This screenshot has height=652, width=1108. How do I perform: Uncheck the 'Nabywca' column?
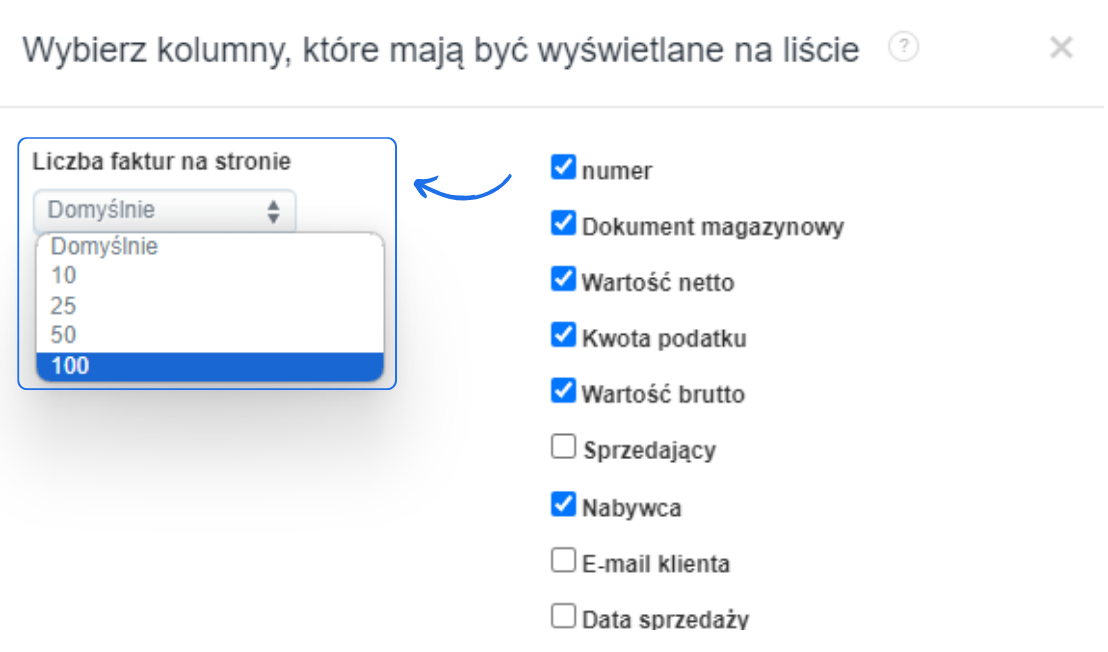point(563,503)
